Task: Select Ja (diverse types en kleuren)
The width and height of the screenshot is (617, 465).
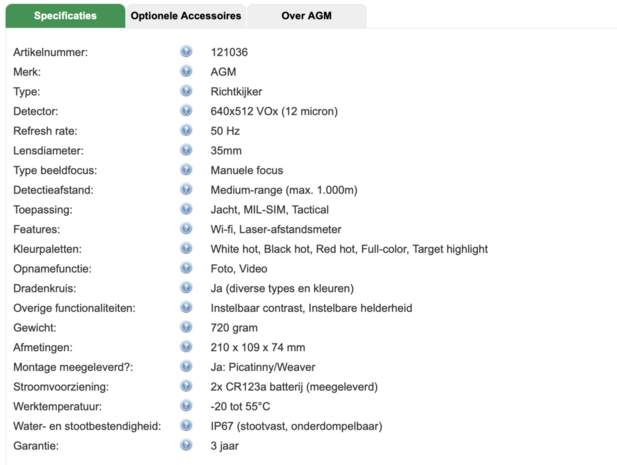Action: tap(282, 288)
